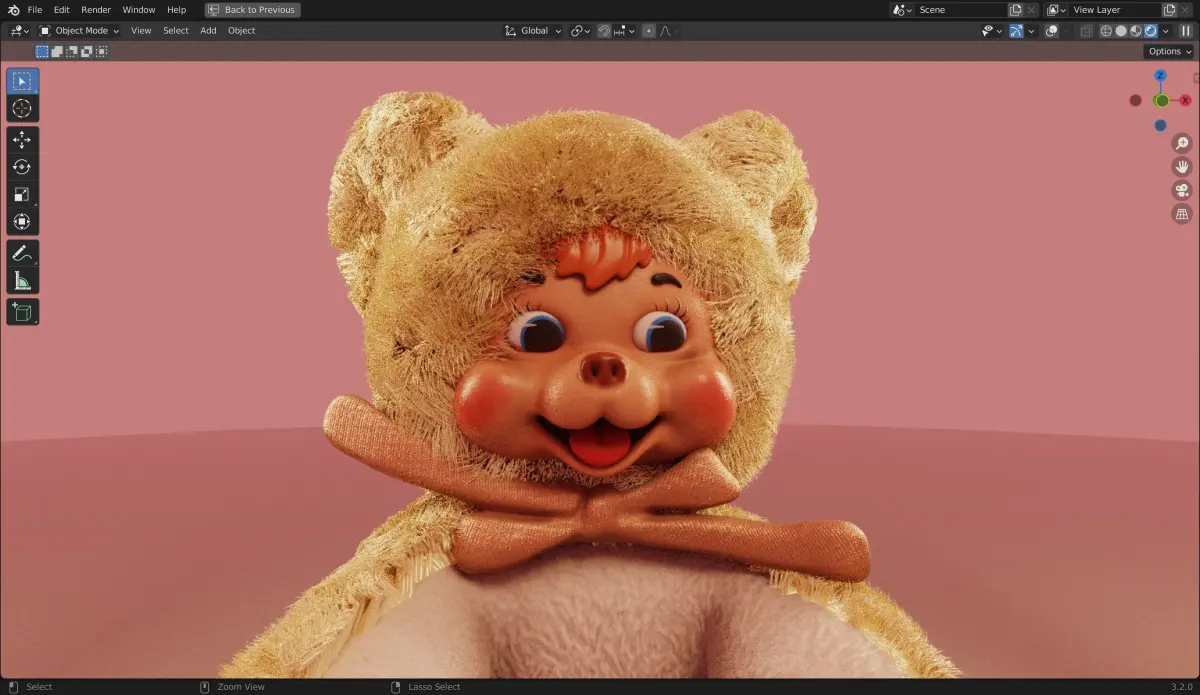Switch to solid viewport shading

coord(1121,31)
